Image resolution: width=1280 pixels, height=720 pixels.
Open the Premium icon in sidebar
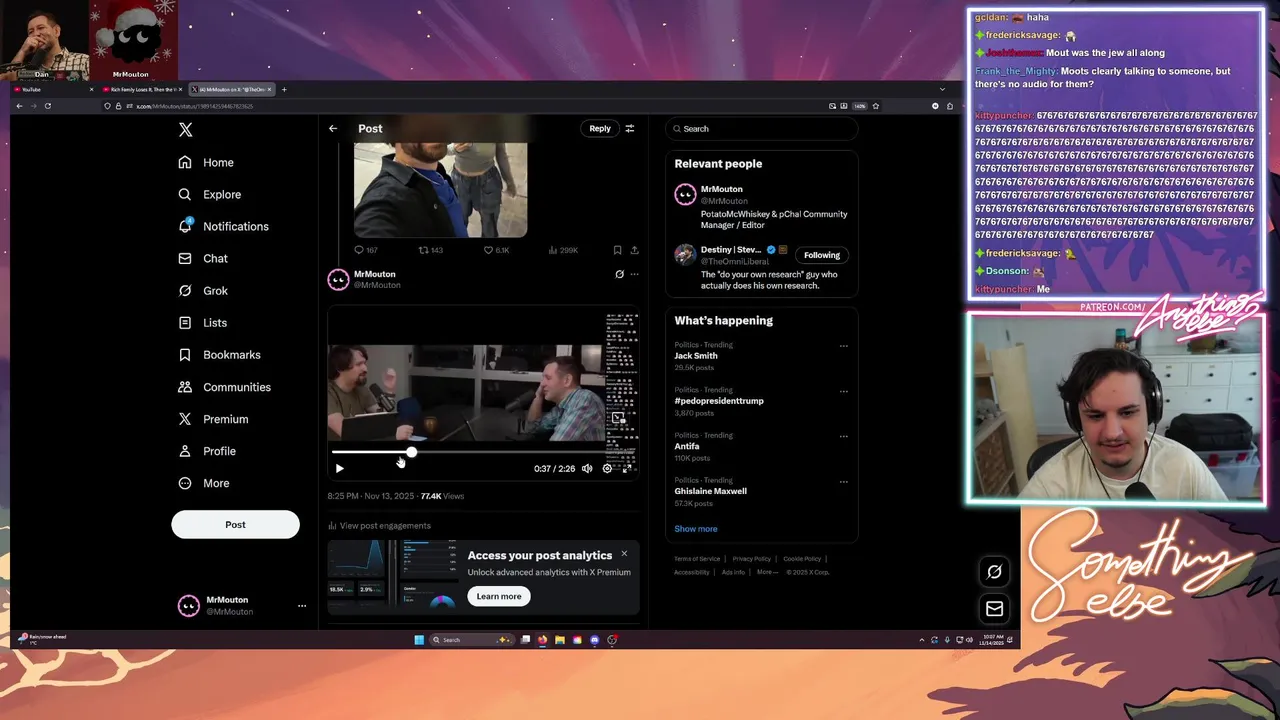185,419
